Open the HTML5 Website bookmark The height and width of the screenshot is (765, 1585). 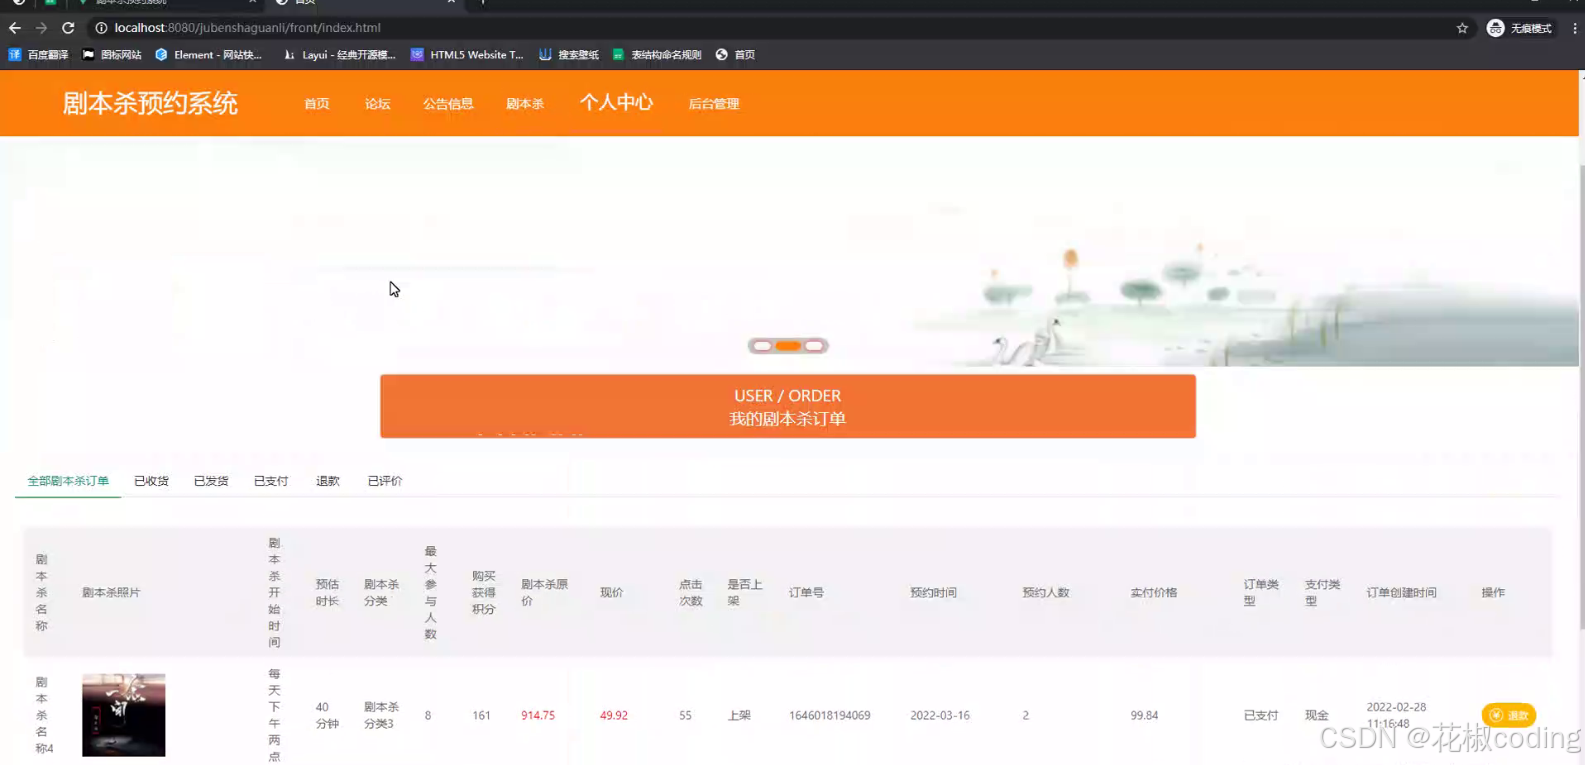(467, 55)
